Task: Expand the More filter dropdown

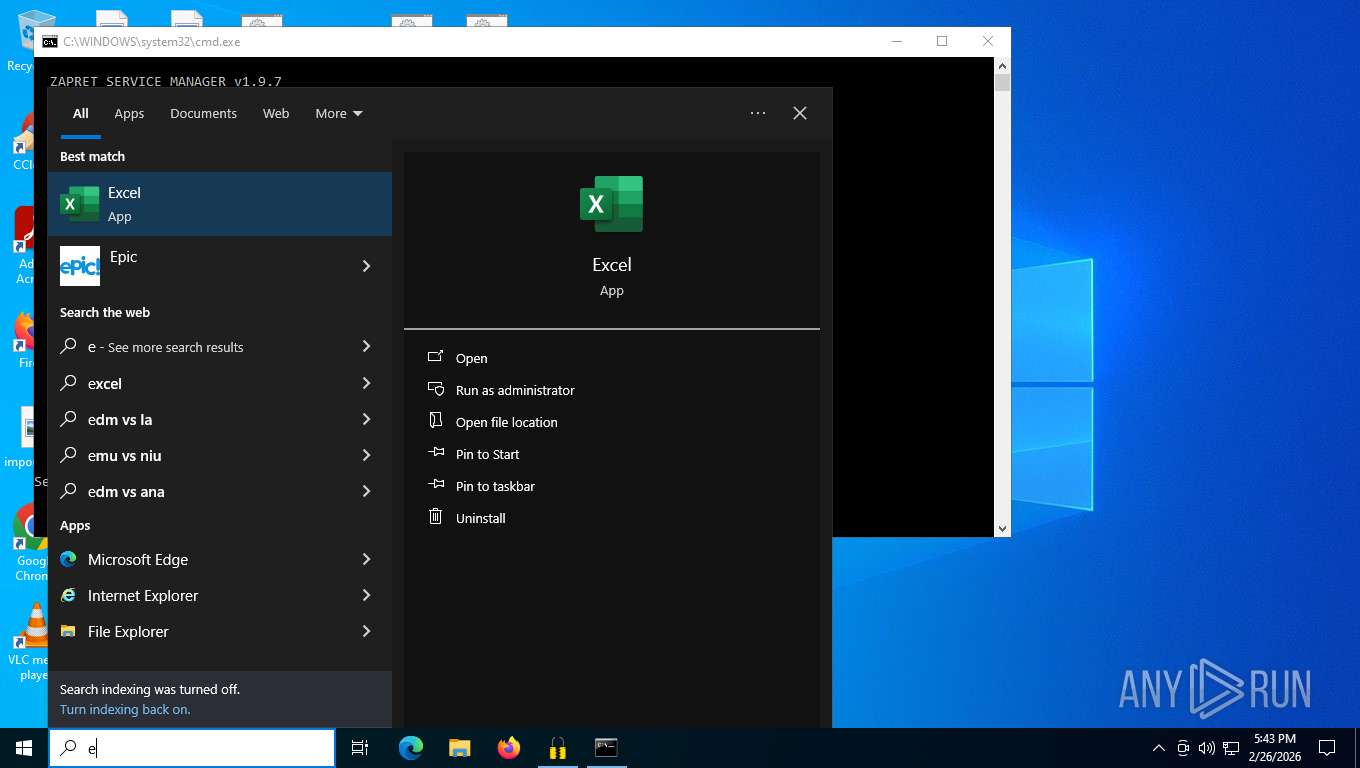Action: 339,113
